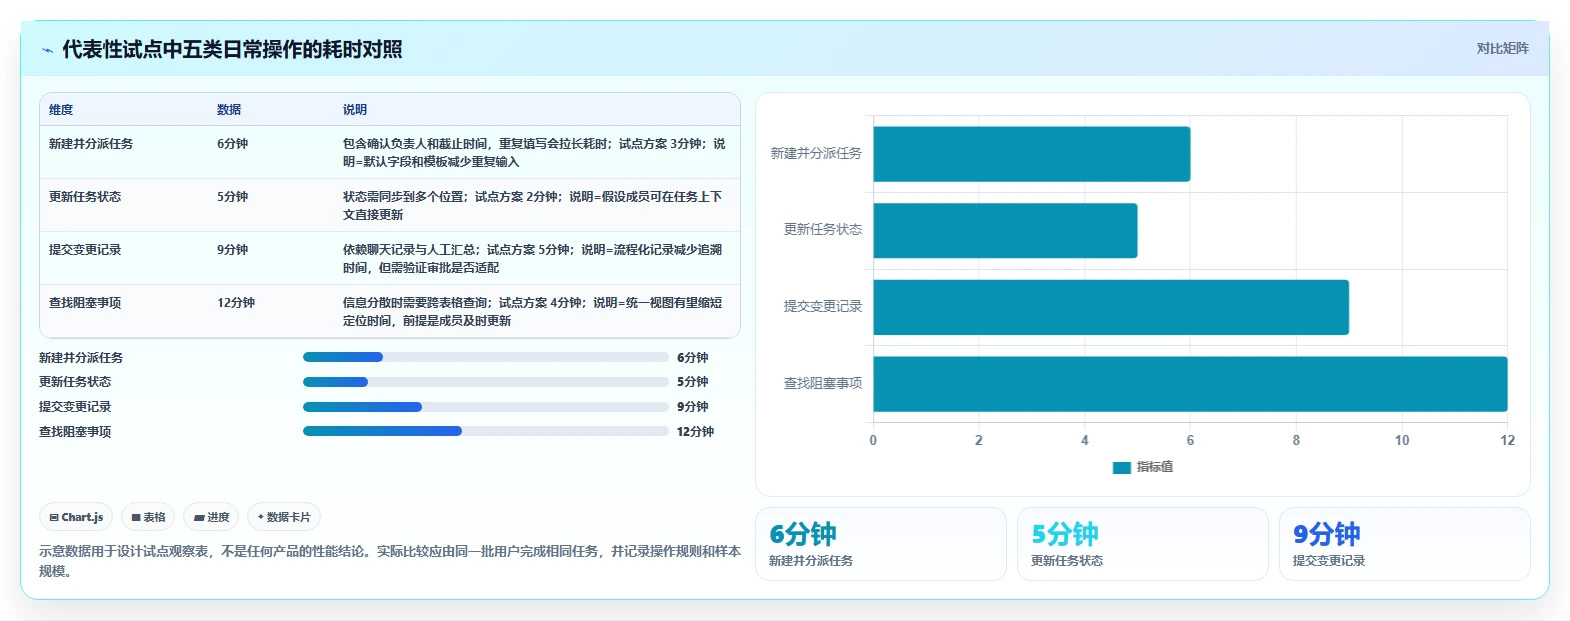This screenshot has width=1570, height=621.
Task: Select the 新建并分派任务 progress bar
Action: click(x=486, y=357)
